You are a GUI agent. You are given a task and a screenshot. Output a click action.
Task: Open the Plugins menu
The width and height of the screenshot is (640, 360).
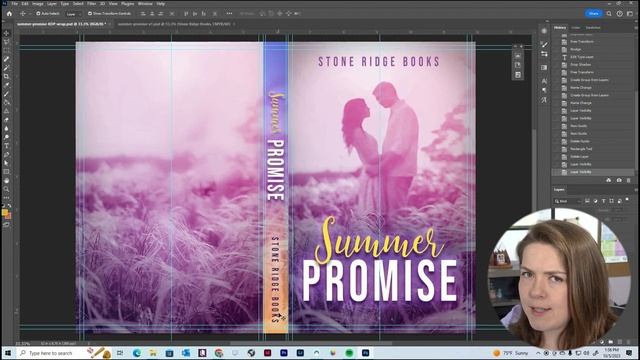127,4
